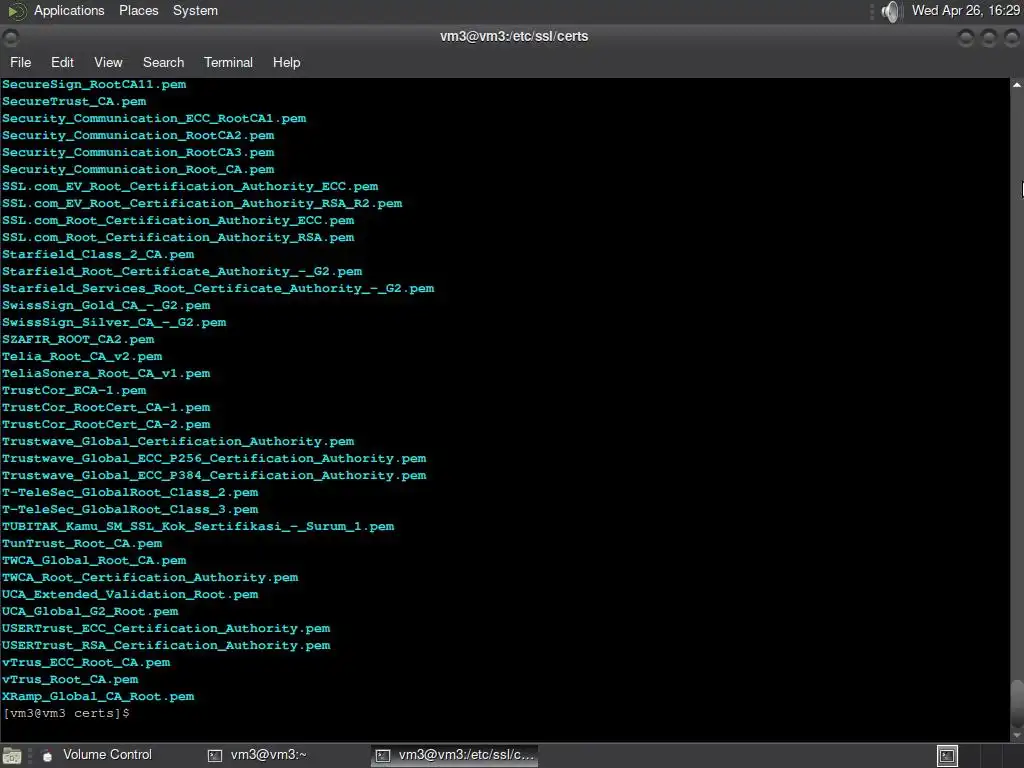1024x768 pixels.
Task: Click SecureTrust_CA.pem
Action: click(x=74, y=101)
